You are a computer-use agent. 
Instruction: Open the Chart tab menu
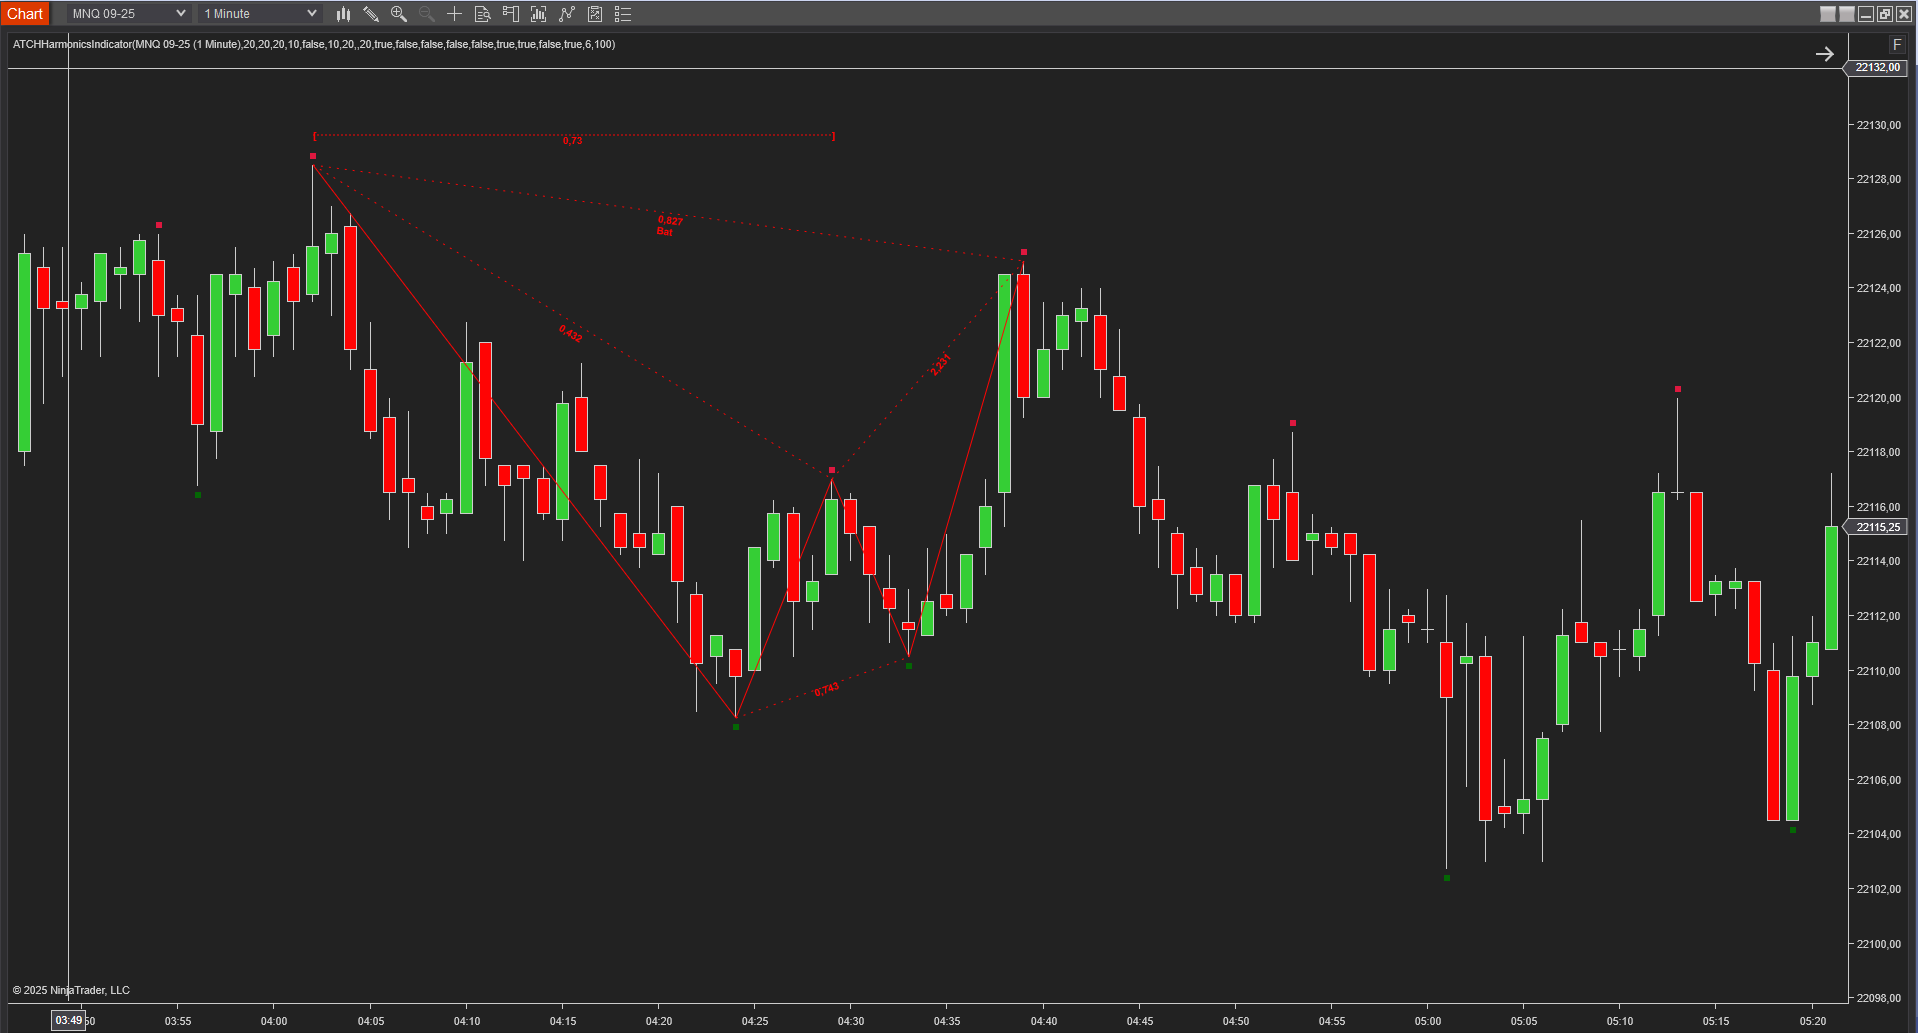click(25, 14)
